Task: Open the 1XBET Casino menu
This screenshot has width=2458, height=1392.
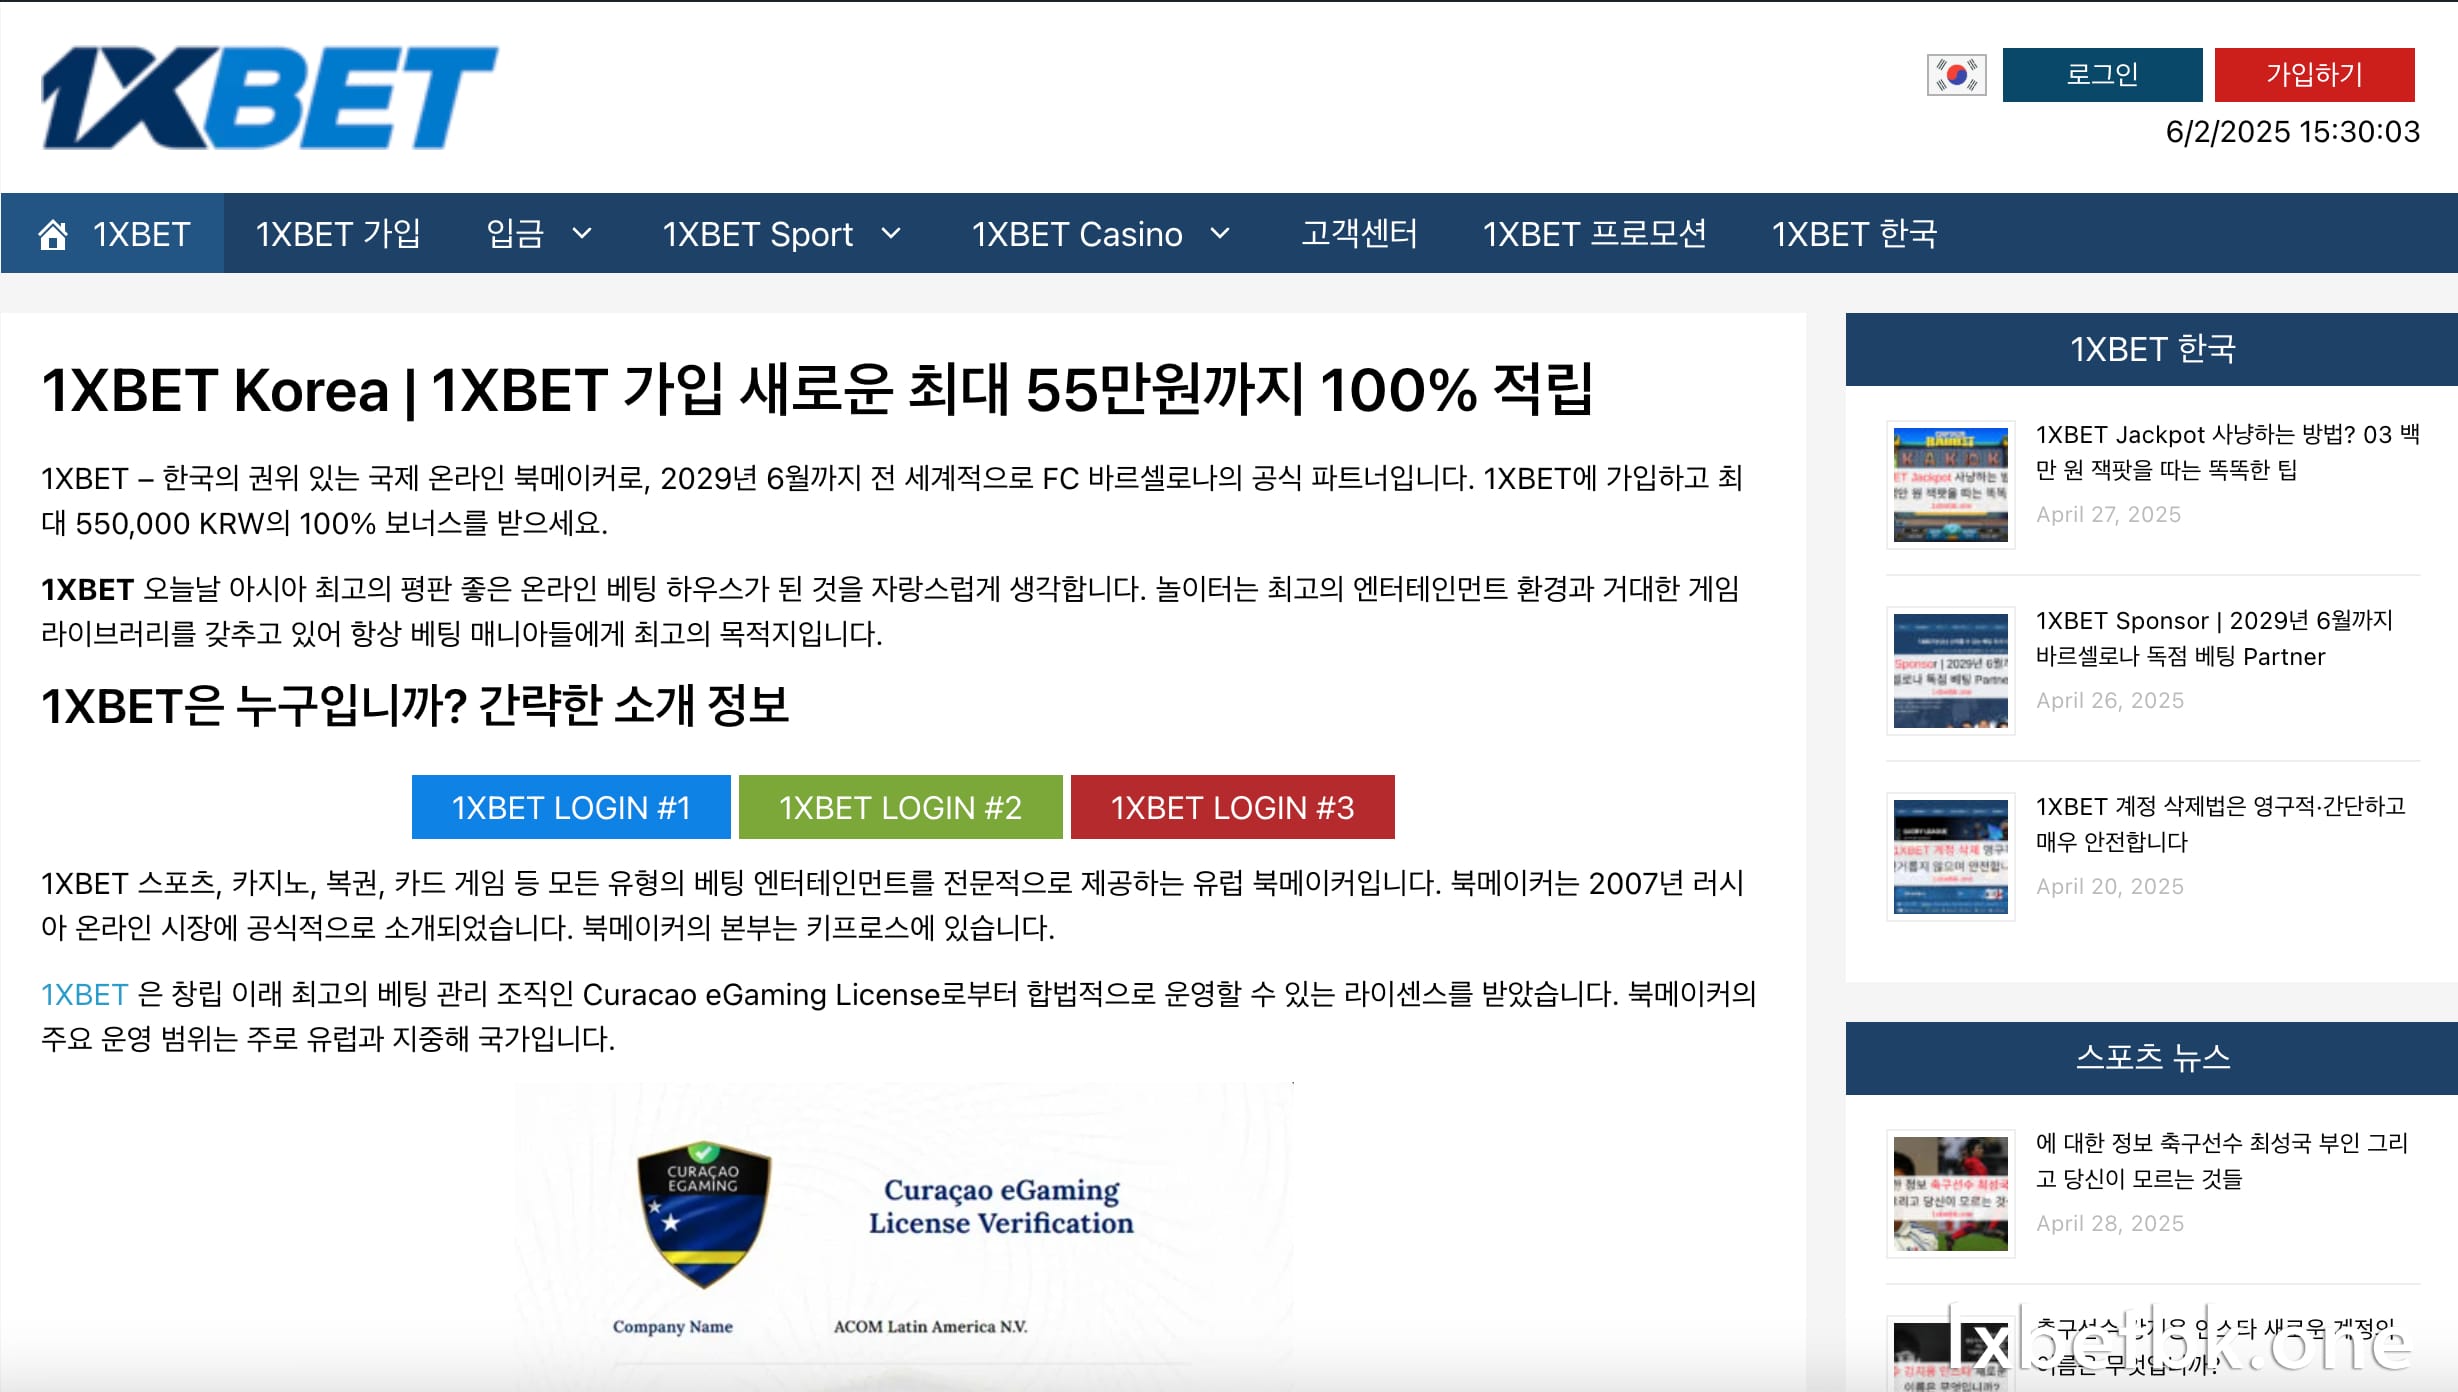Action: 1077,234
